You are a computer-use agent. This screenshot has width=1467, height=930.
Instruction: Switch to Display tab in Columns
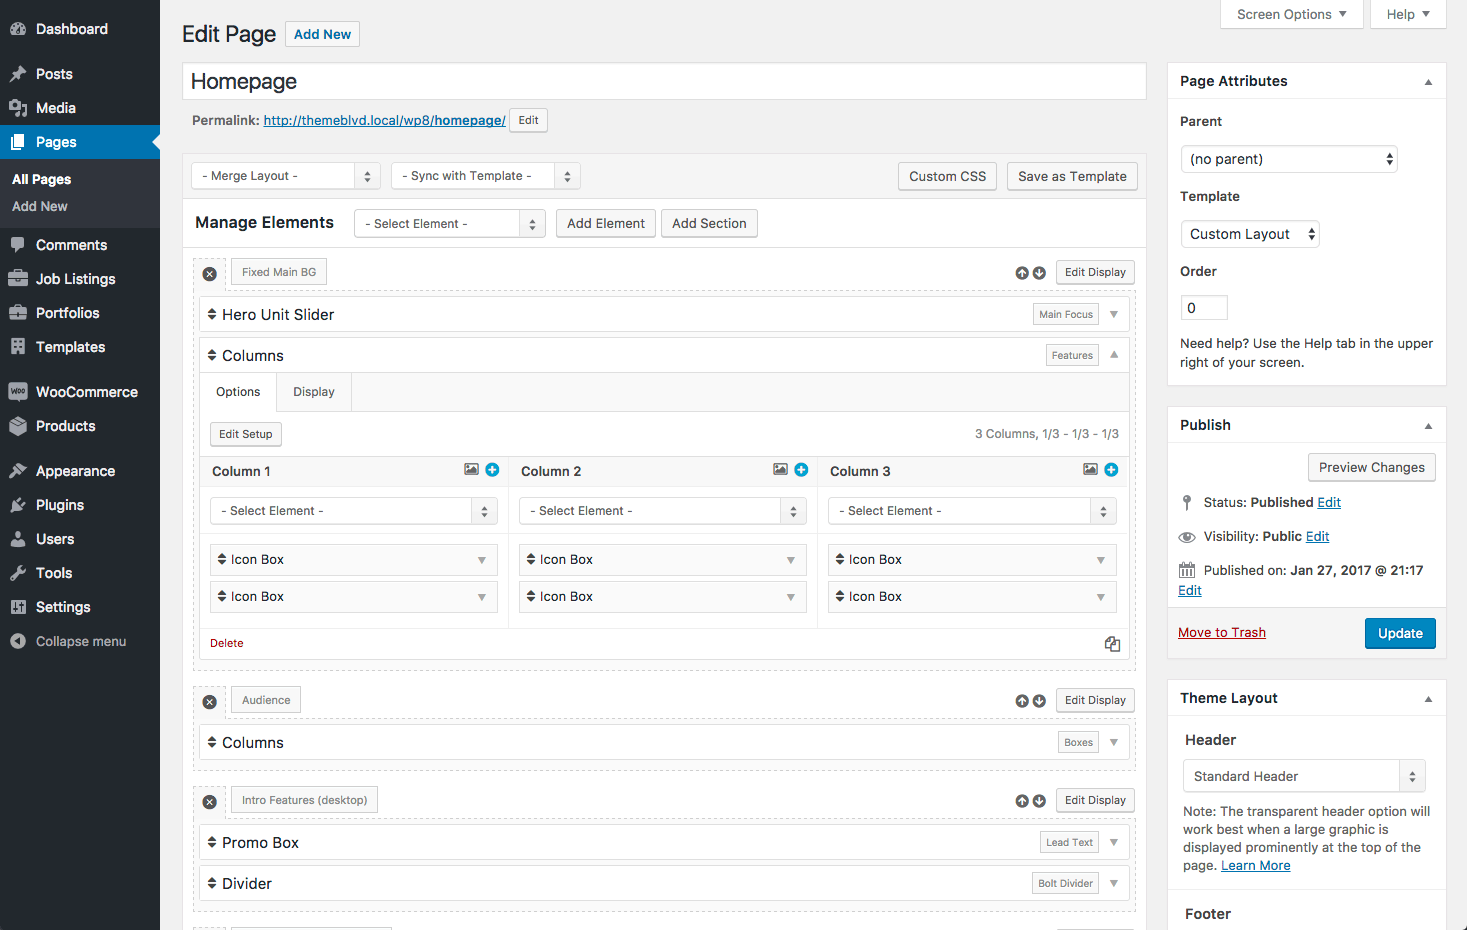click(314, 392)
